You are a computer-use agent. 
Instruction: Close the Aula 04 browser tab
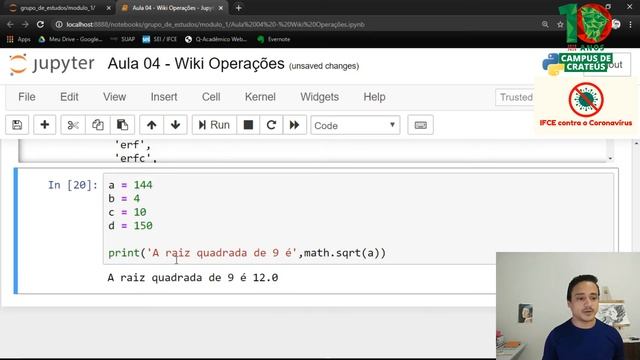pyautogui.click(x=221, y=8)
